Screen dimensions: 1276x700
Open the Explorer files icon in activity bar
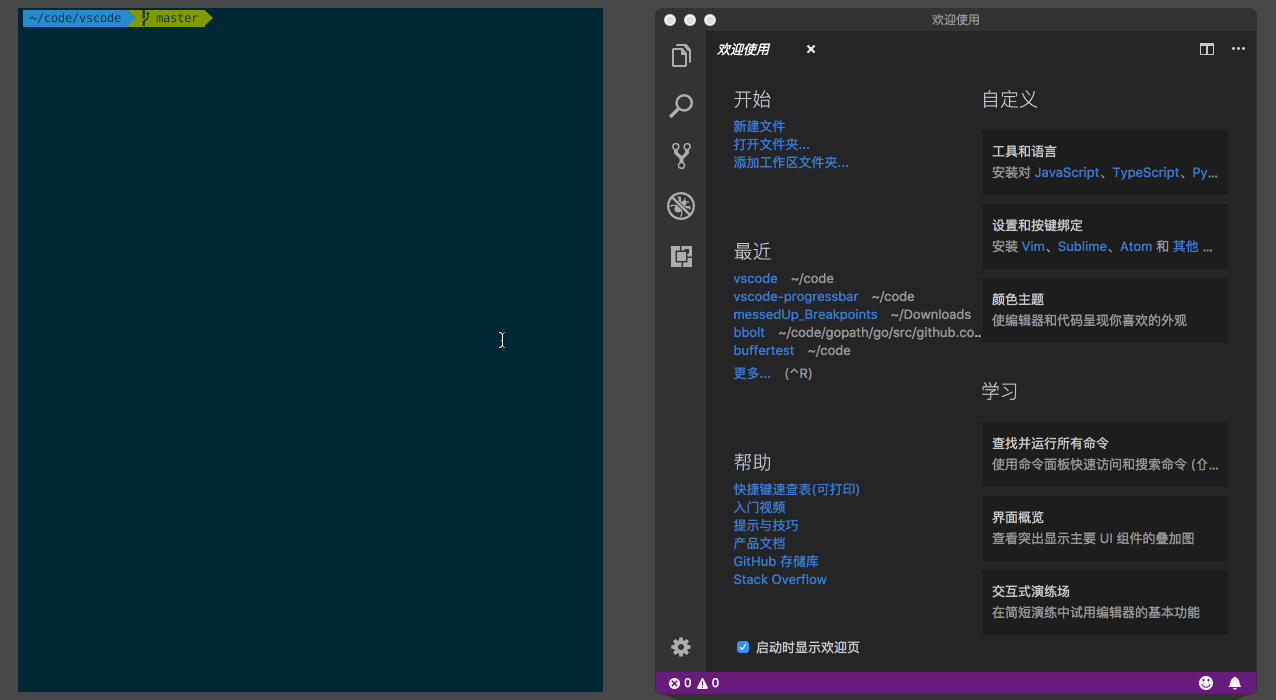tap(681, 56)
